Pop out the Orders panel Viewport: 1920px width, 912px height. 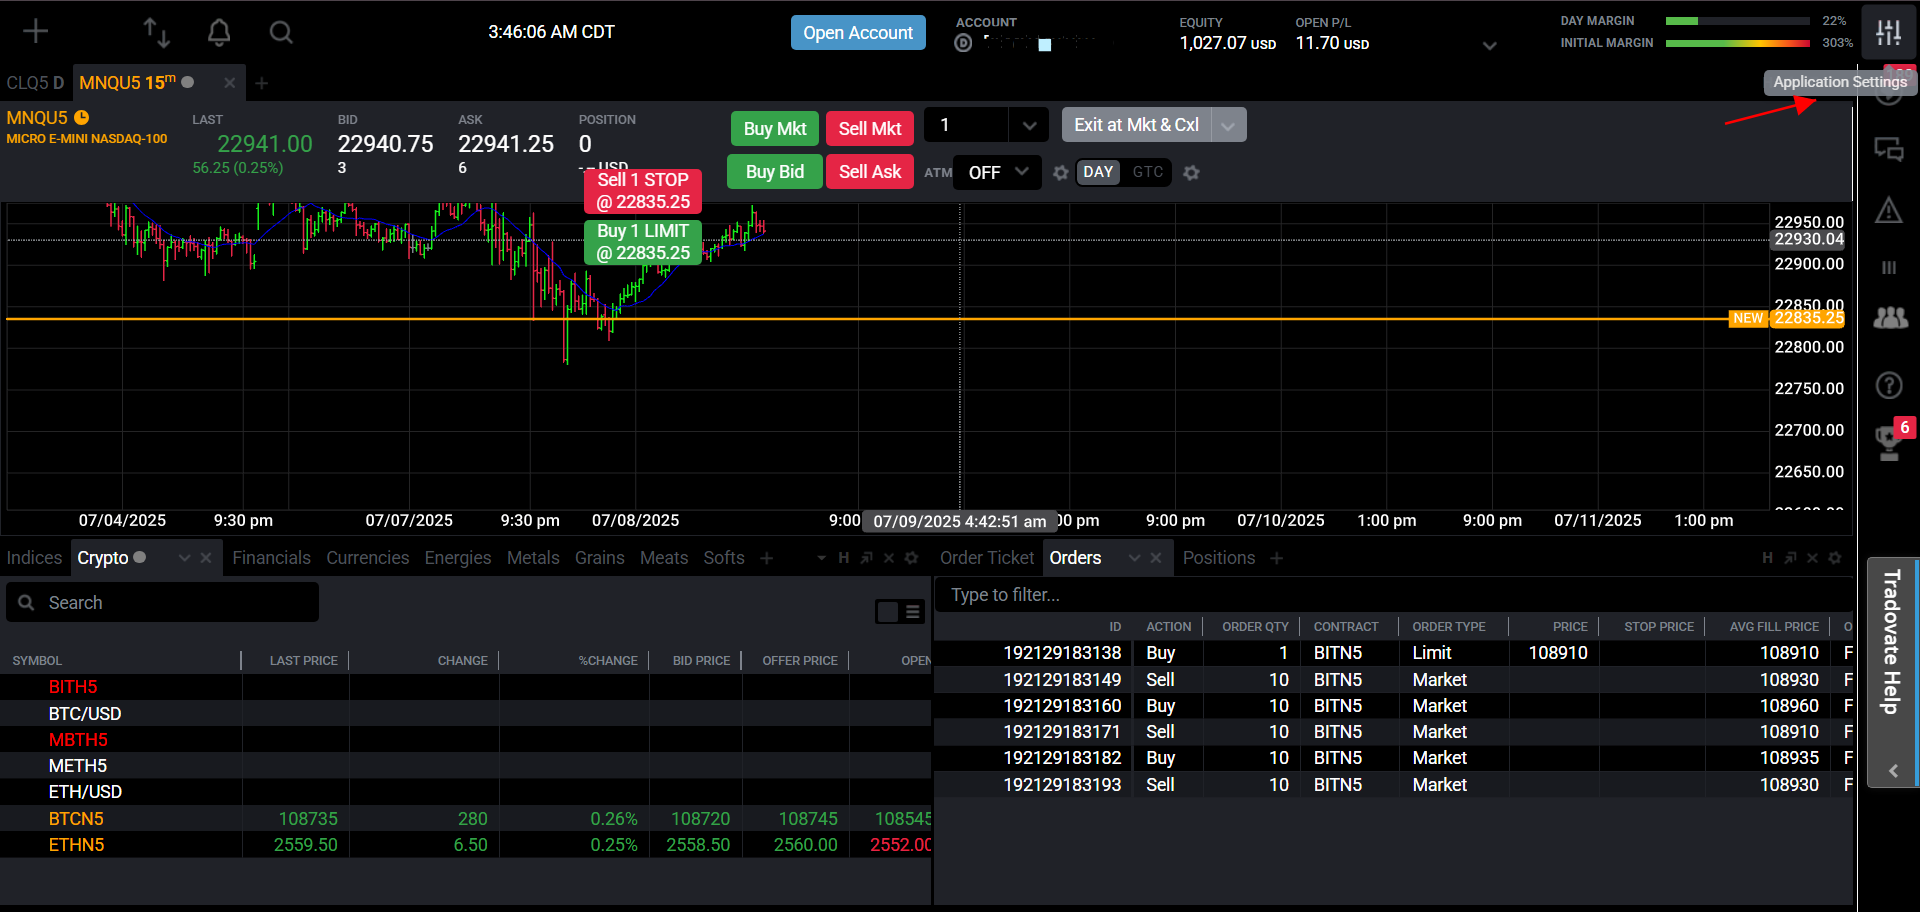1790,558
